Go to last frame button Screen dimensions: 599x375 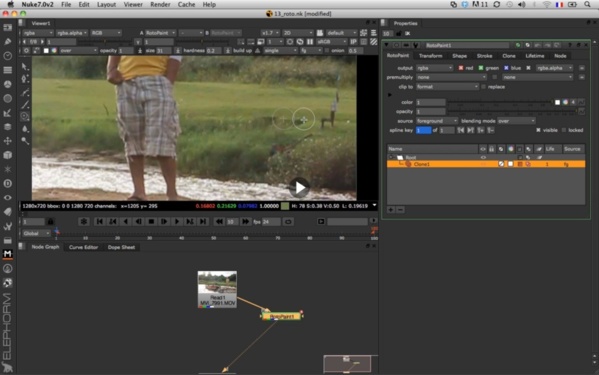coord(203,221)
